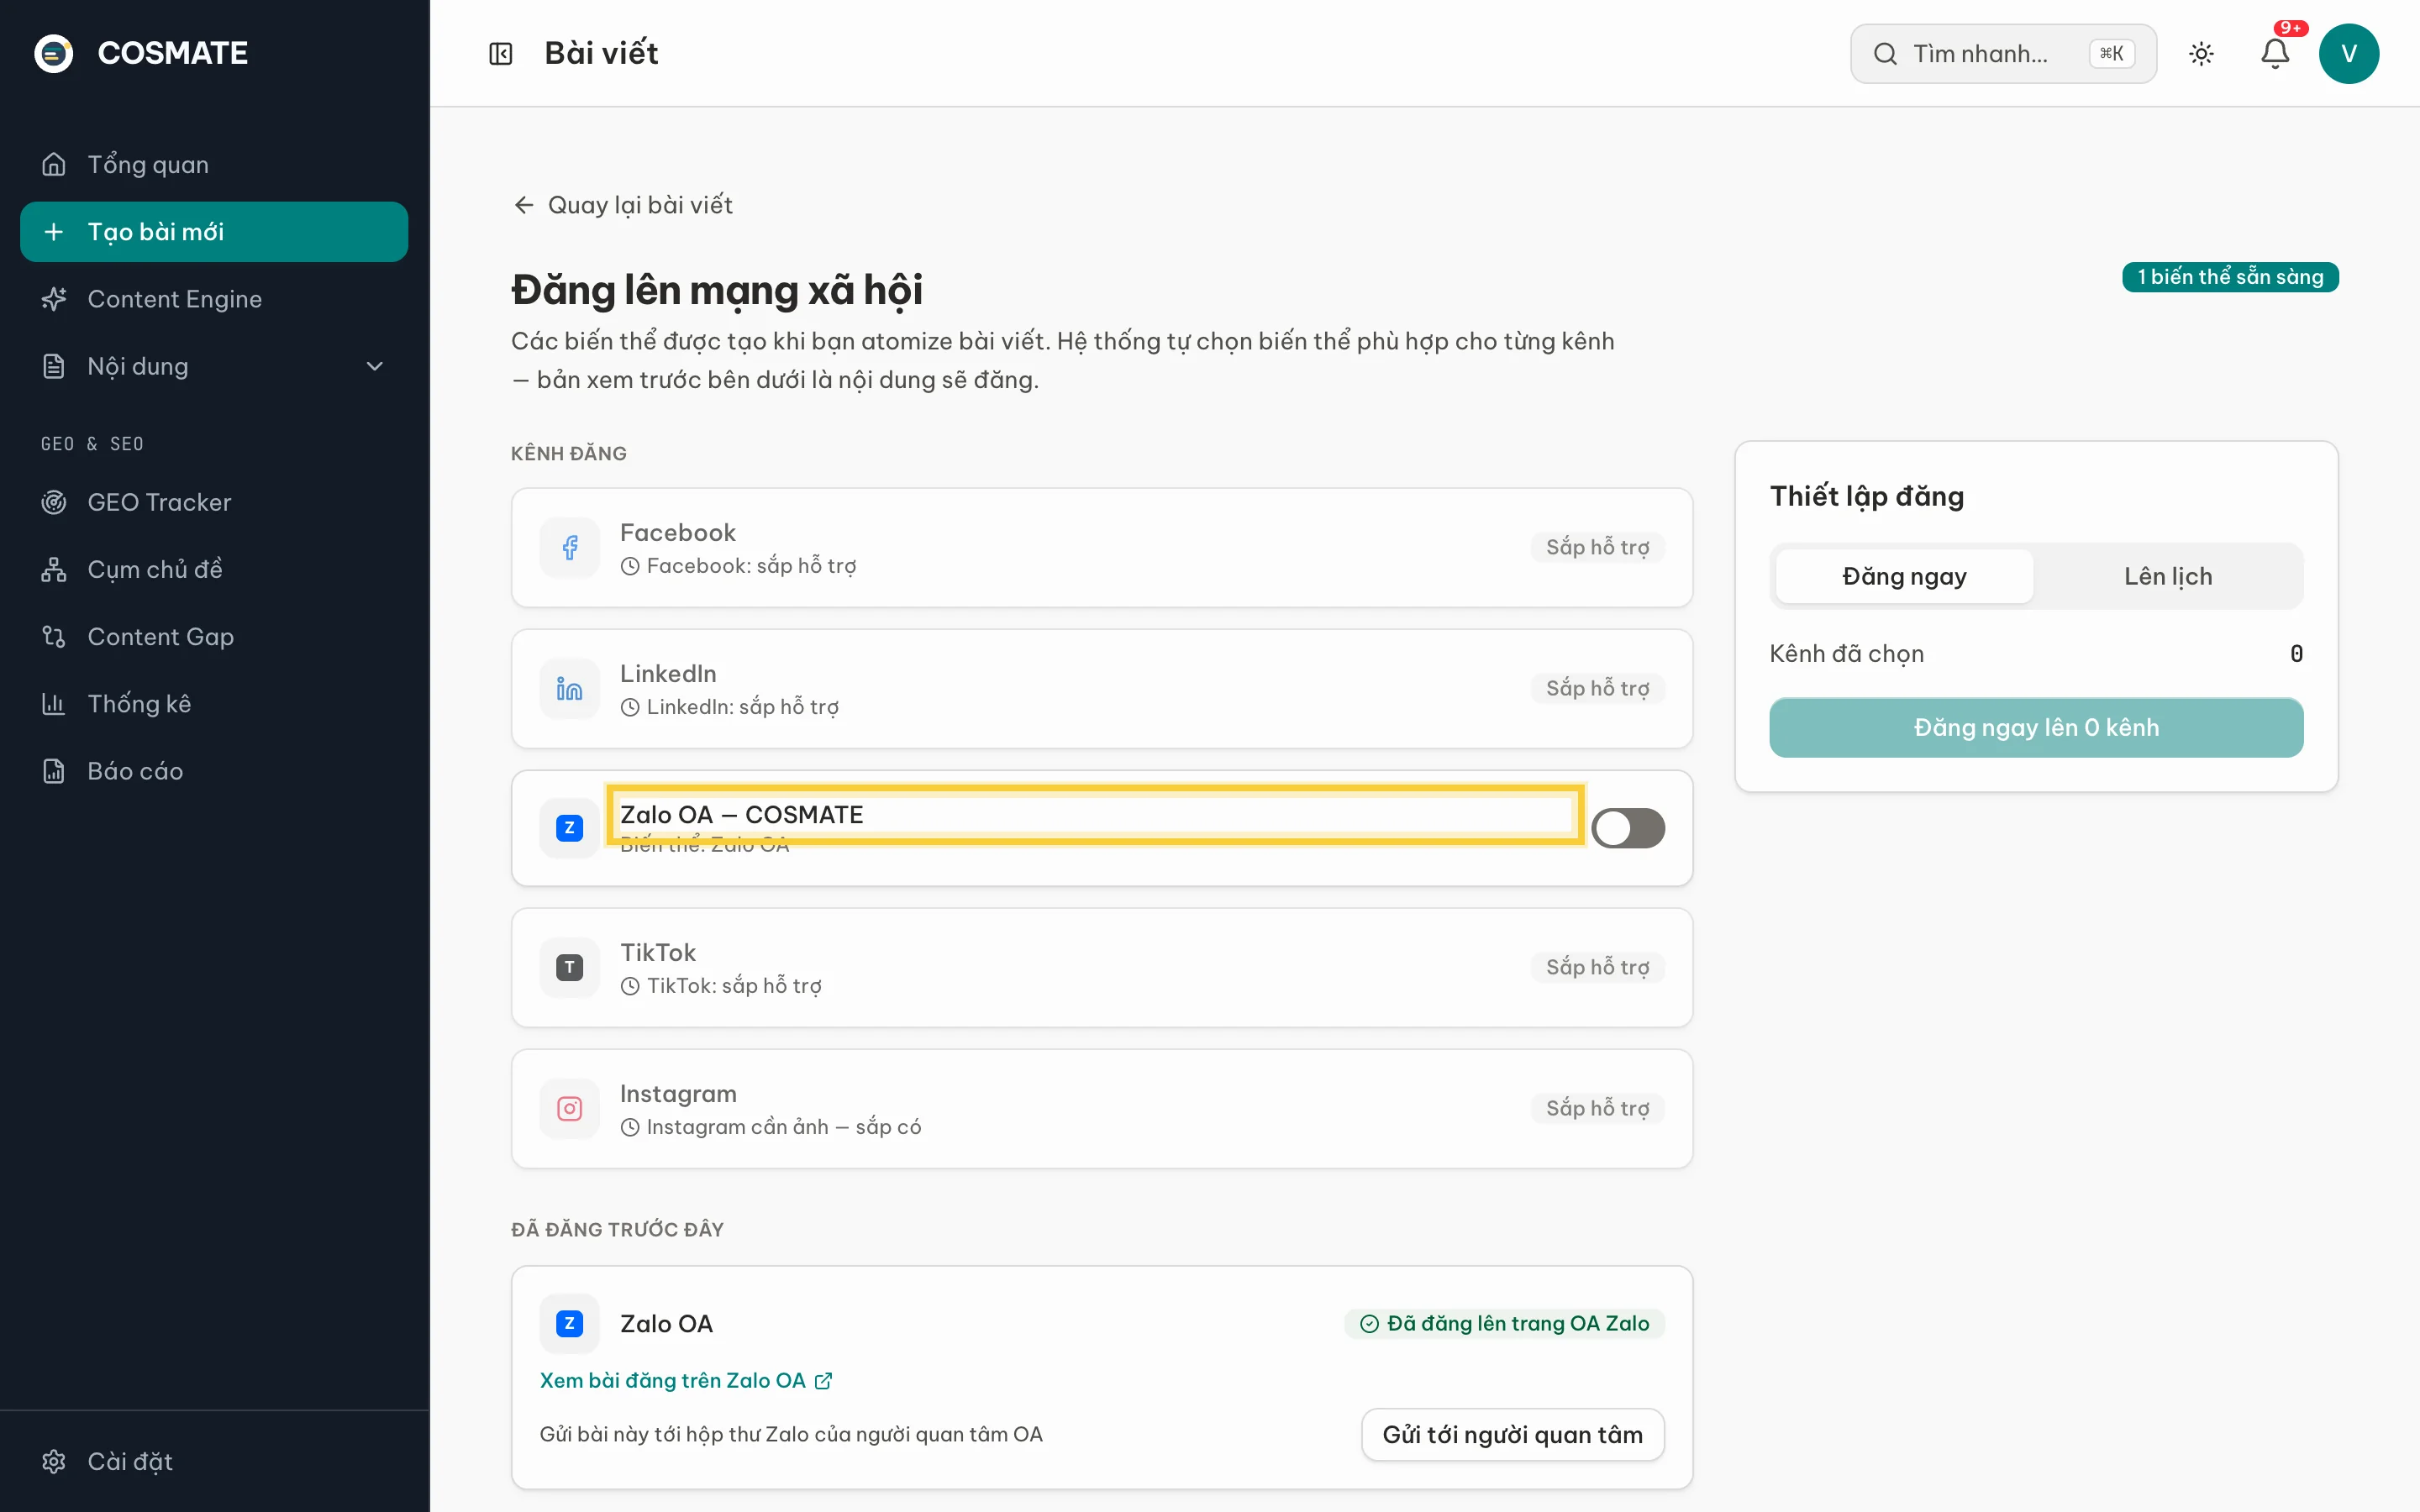
Task: Collapse the sidebar panel icon
Action: [x=500, y=54]
